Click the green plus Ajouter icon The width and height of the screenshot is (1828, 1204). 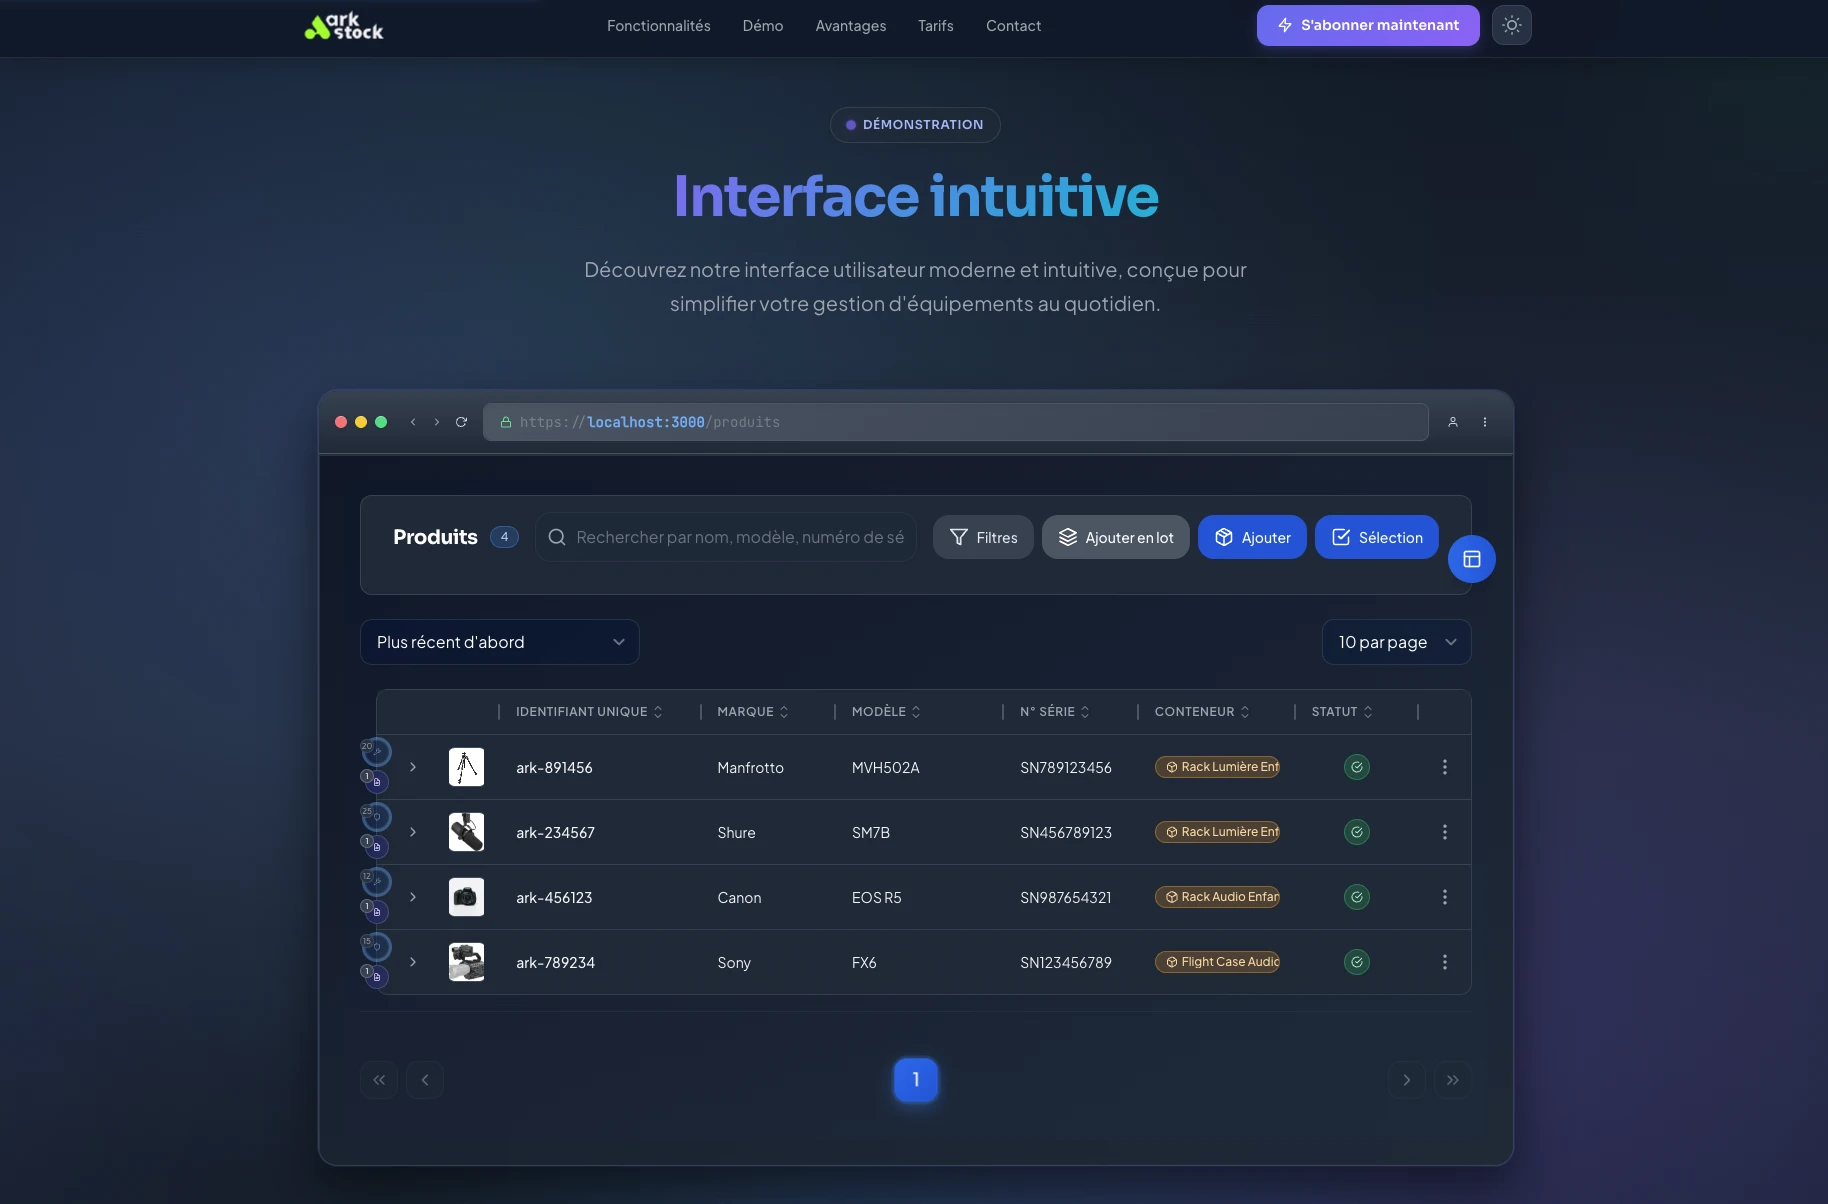click(1224, 537)
